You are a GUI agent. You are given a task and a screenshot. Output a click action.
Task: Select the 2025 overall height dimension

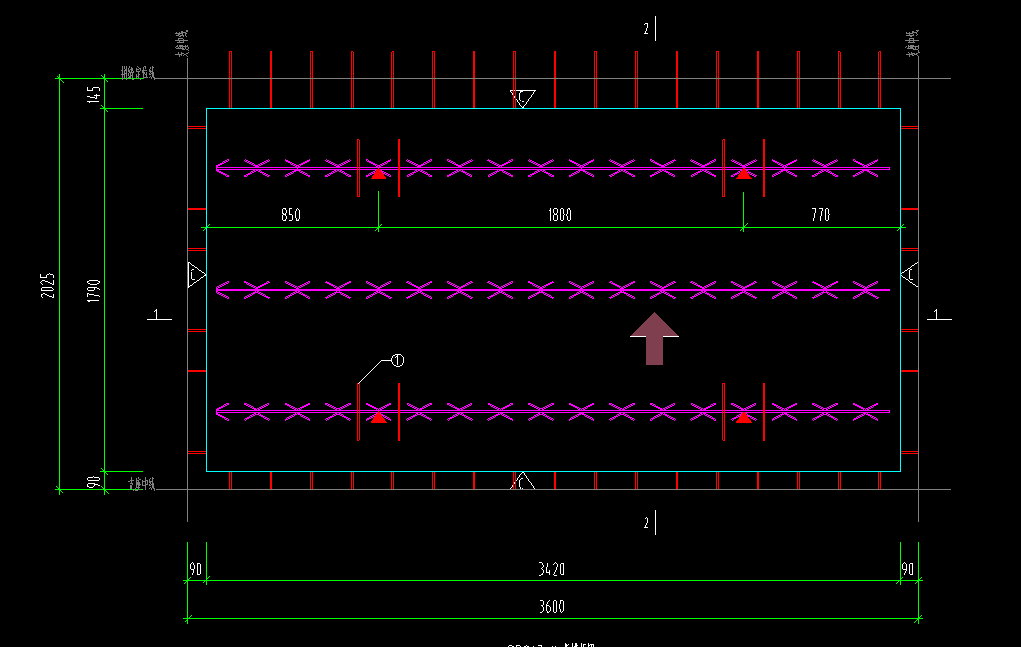click(x=48, y=286)
